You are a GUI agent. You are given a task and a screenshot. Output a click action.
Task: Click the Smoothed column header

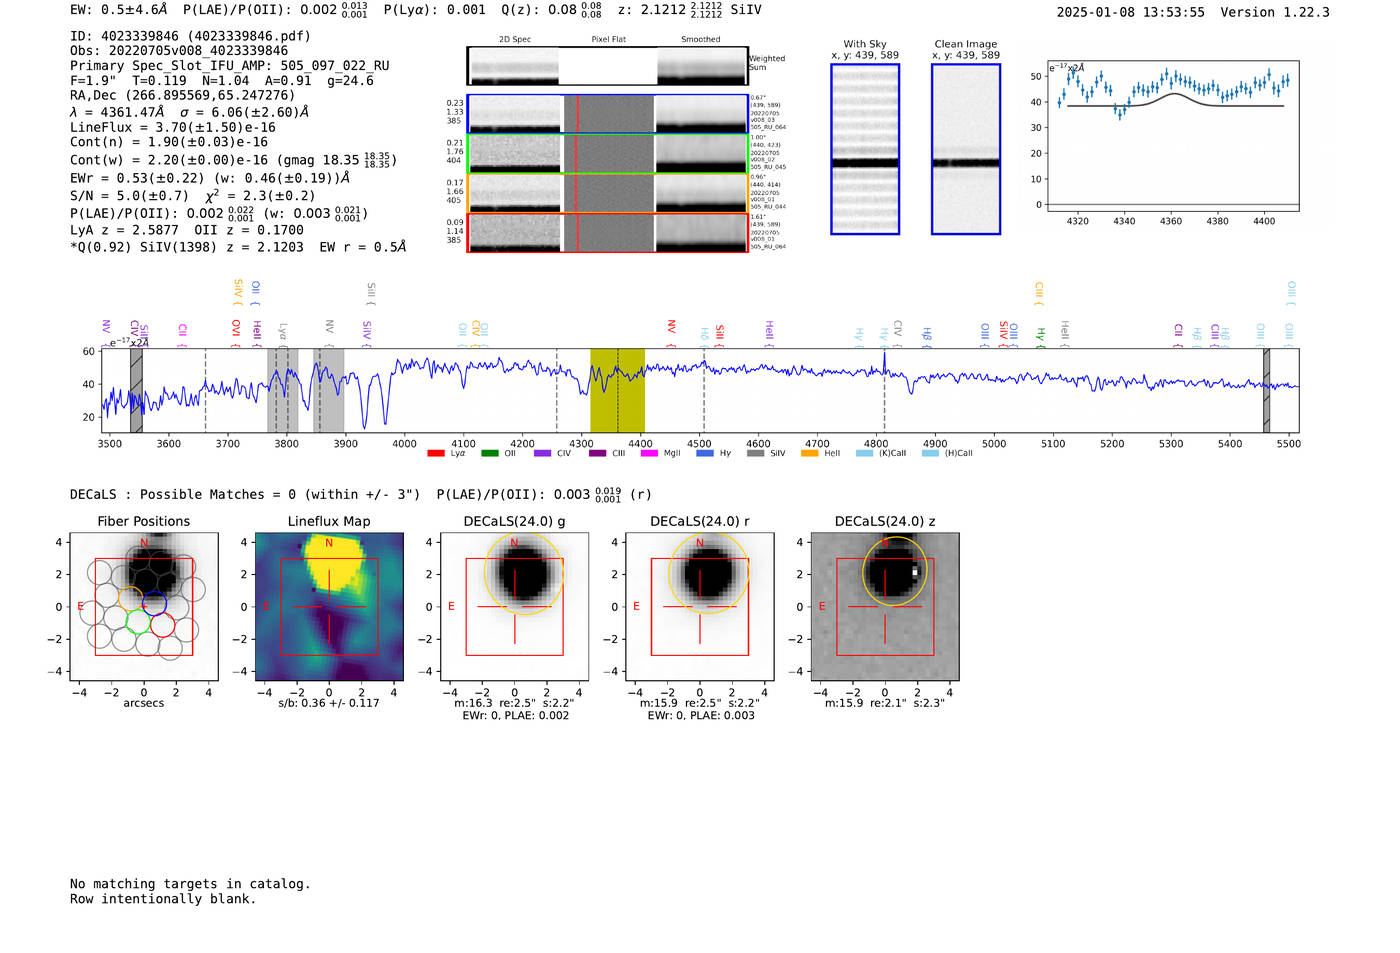click(x=701, y=40)
